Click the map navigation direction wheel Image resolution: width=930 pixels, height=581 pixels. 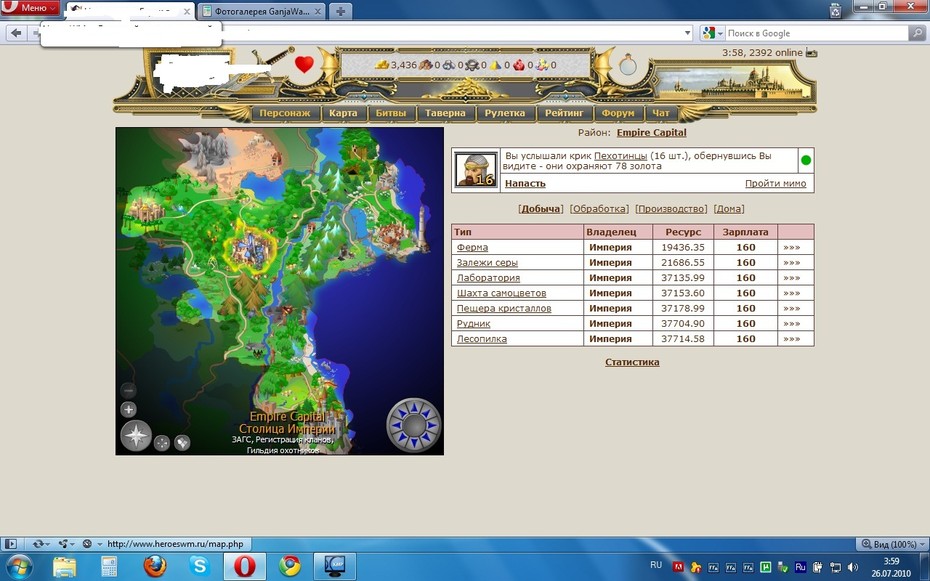[x=414, y=425]
